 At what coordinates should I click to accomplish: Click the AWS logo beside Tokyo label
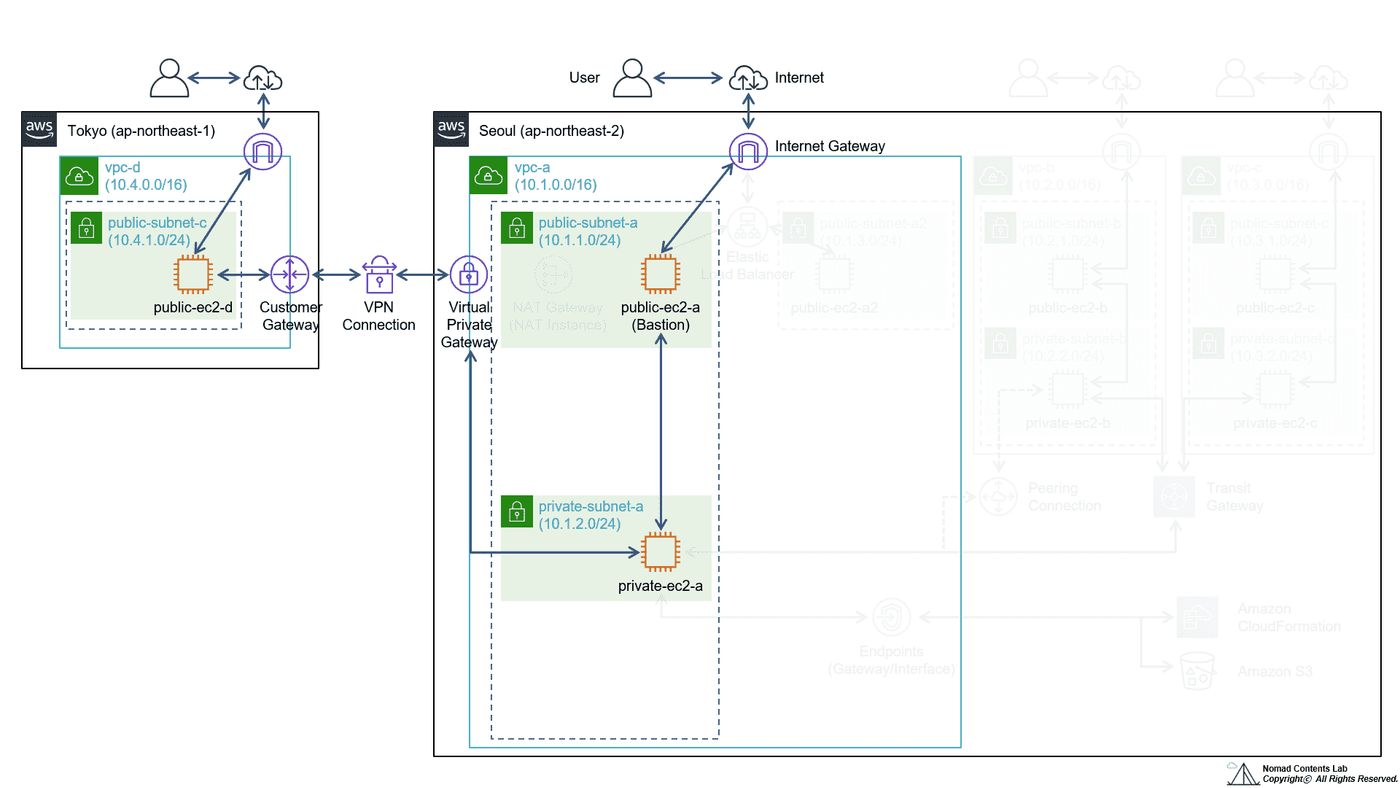click(39, 128)
